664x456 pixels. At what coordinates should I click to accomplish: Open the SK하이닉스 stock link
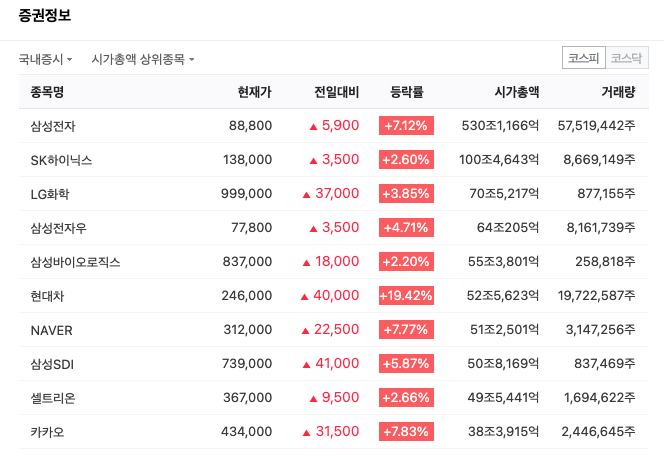[61, 160]
